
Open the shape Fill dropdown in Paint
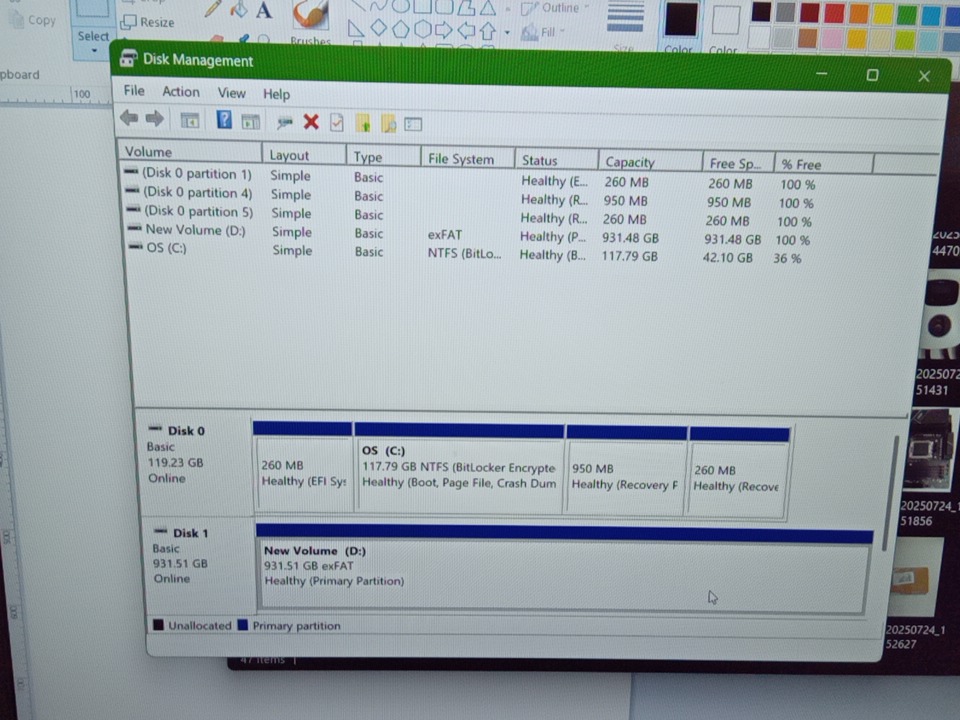point(543,32)
